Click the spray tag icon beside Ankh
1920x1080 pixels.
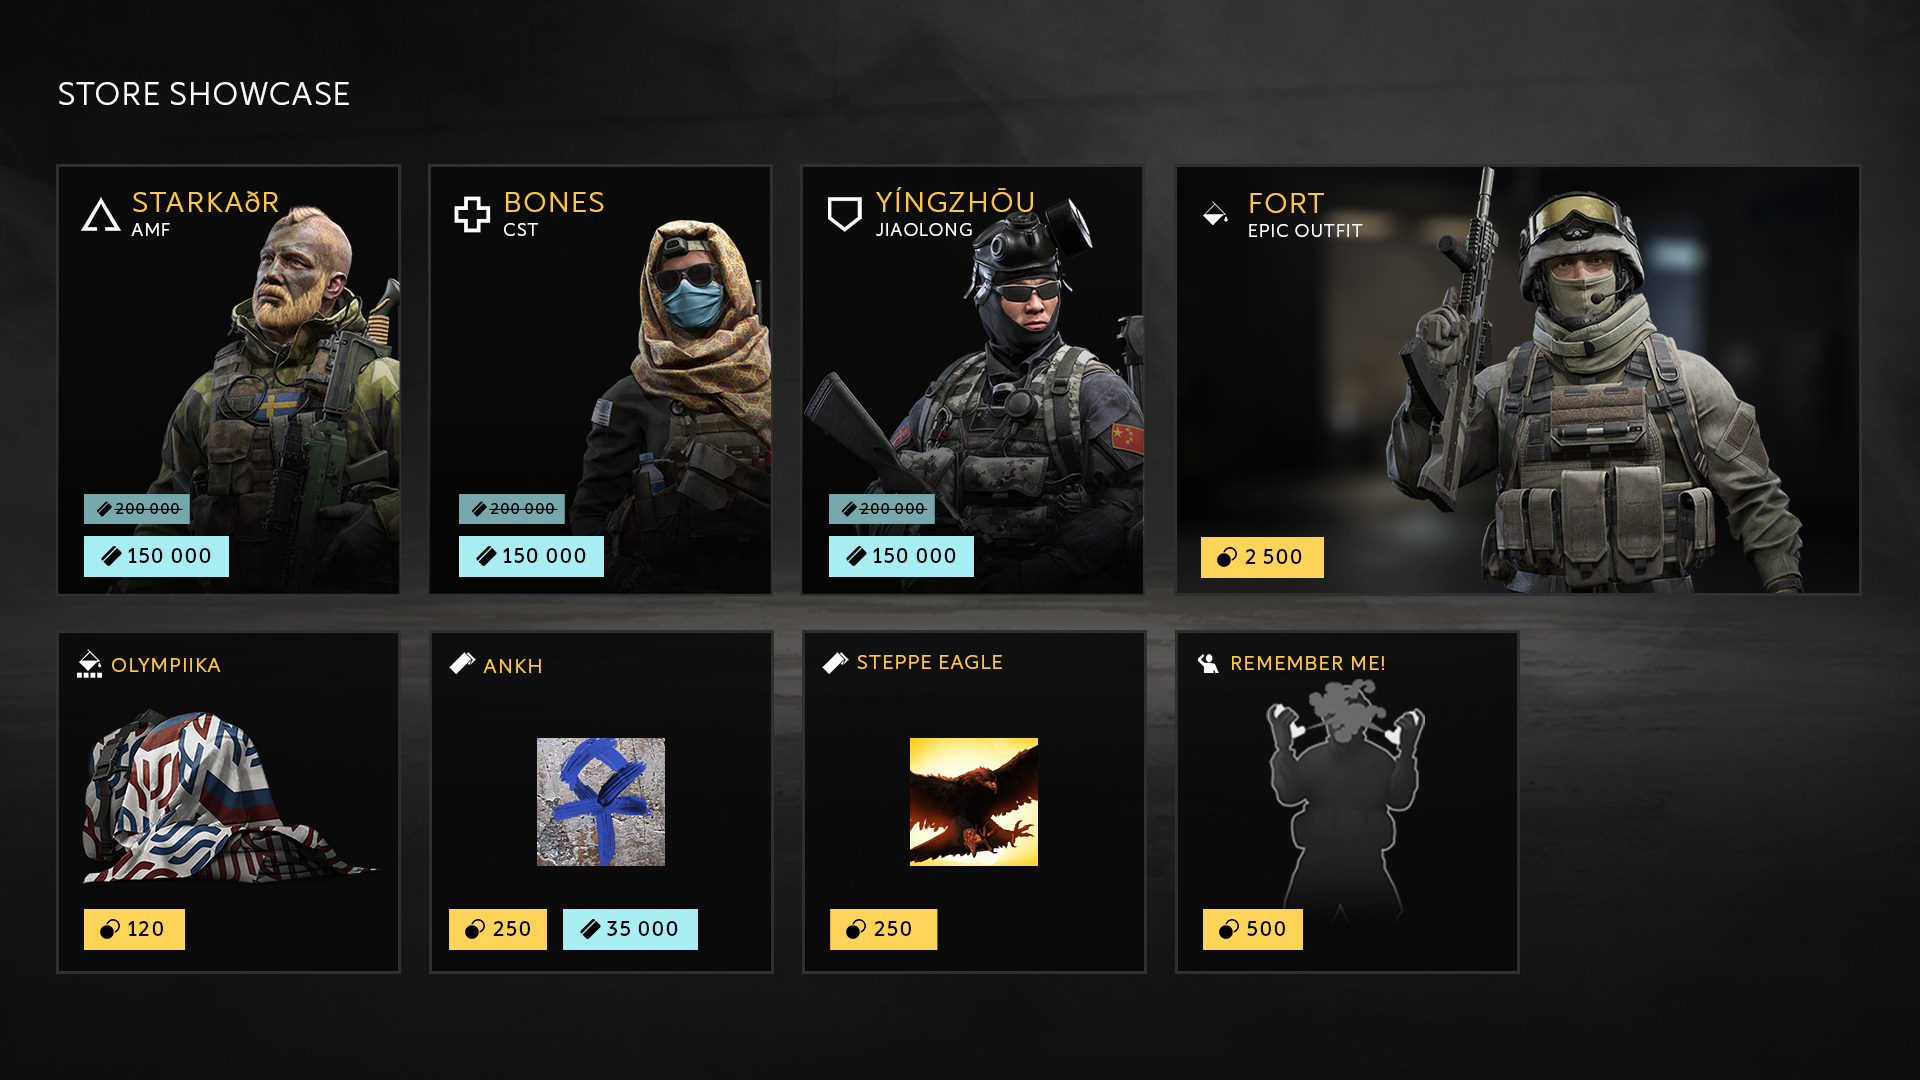point(462,664)
